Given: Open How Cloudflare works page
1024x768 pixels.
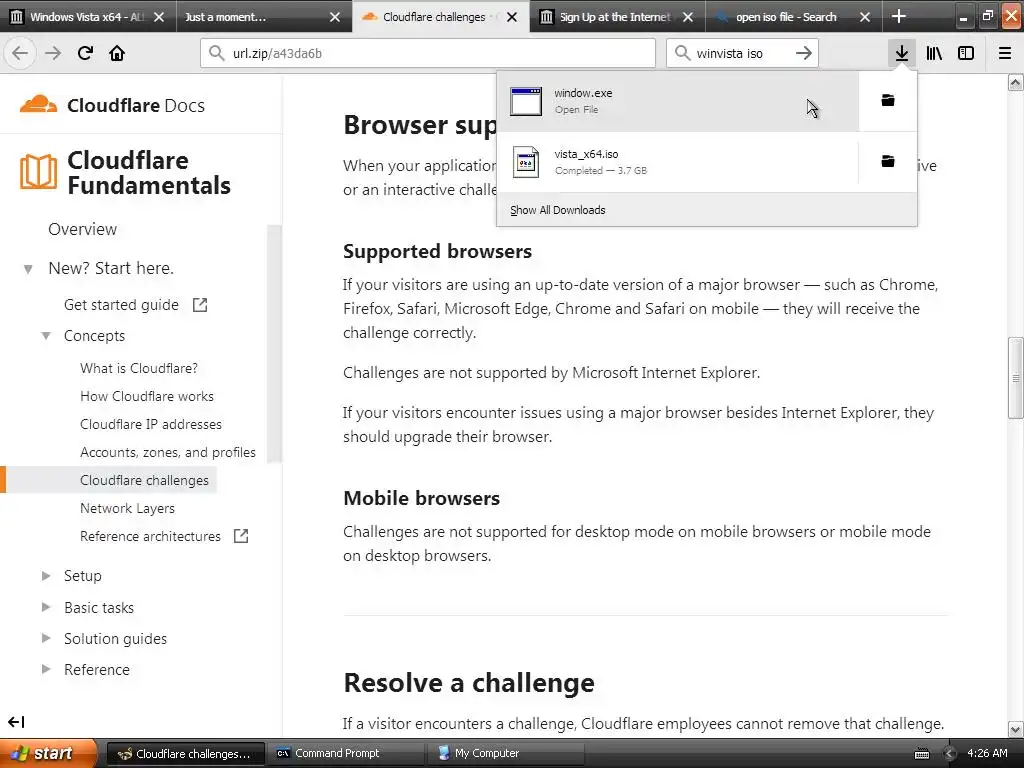Looking at the screenshot, I should tap(147, 396).
